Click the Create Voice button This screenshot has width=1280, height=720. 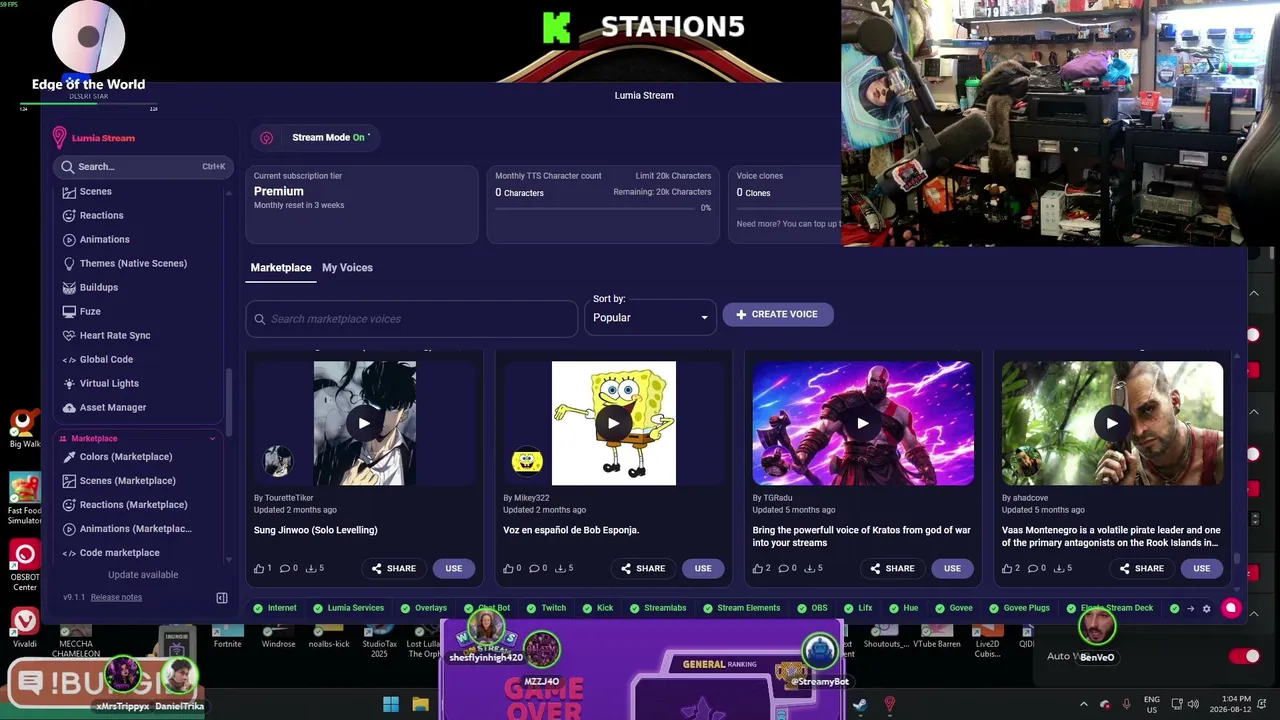(778, 314)
